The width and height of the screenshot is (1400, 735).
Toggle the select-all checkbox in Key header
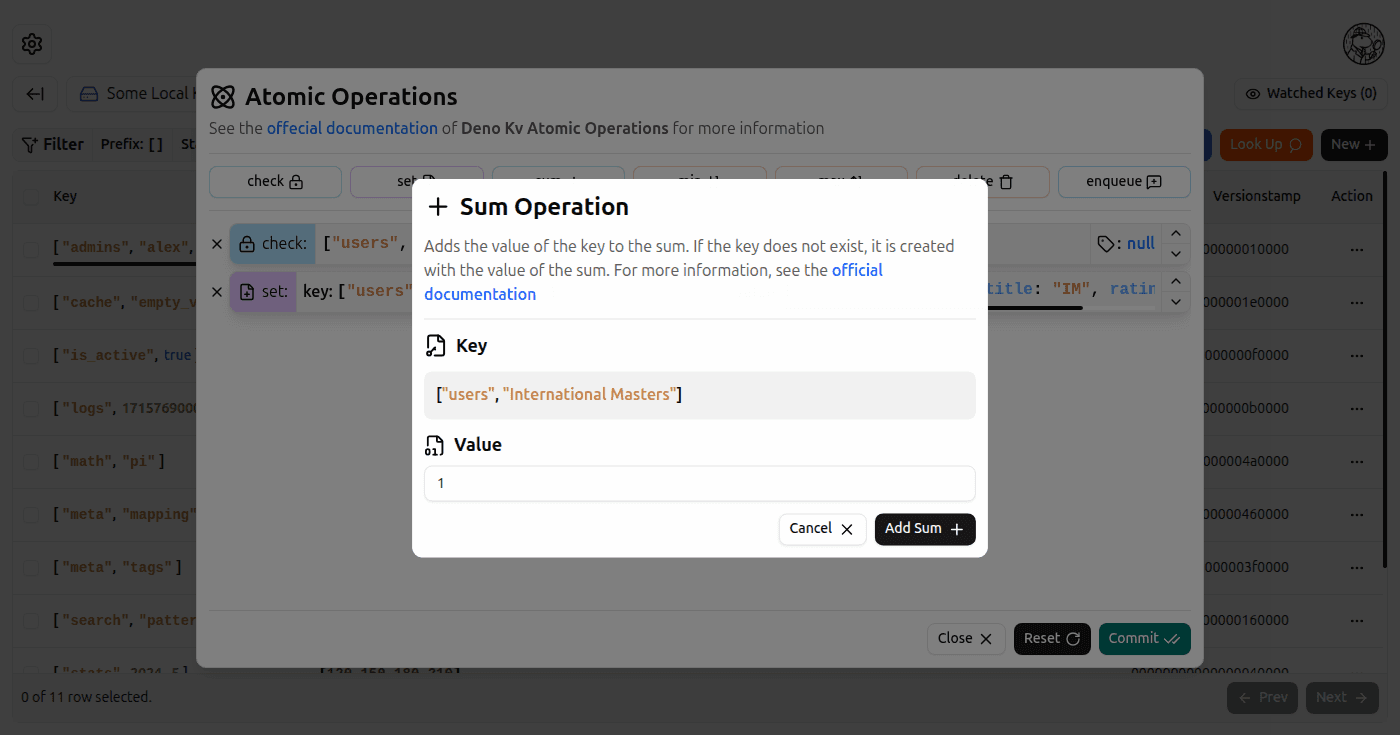[32, 196]
